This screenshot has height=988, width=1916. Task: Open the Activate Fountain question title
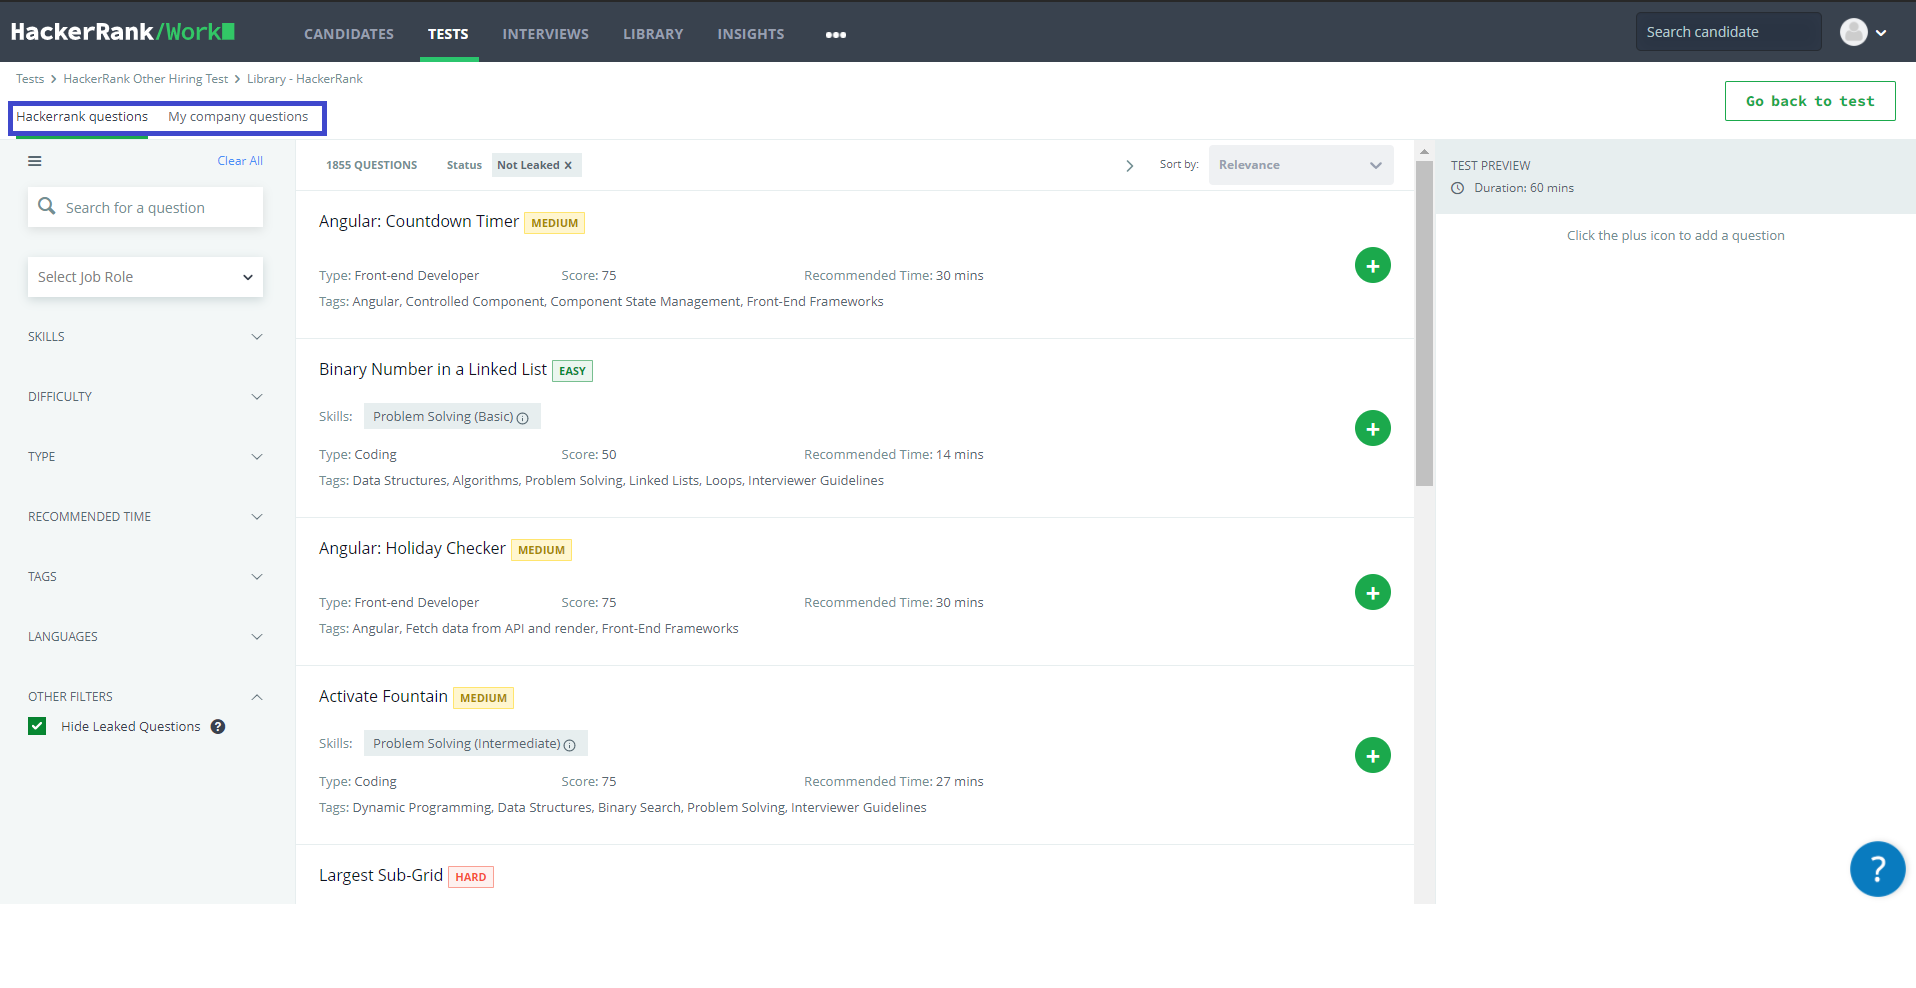point(383,696)
